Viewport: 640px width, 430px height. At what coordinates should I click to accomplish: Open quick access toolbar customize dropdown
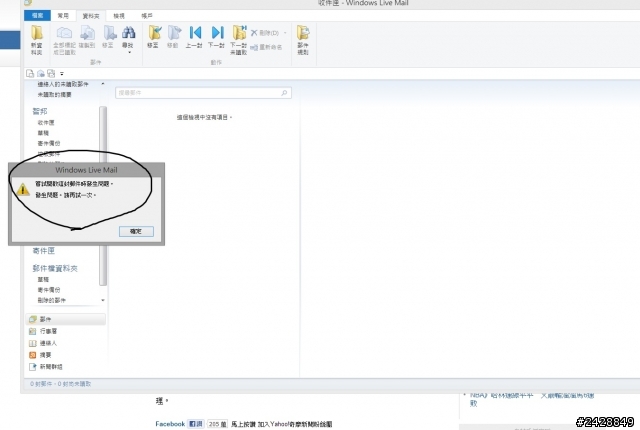coord(62,74)
